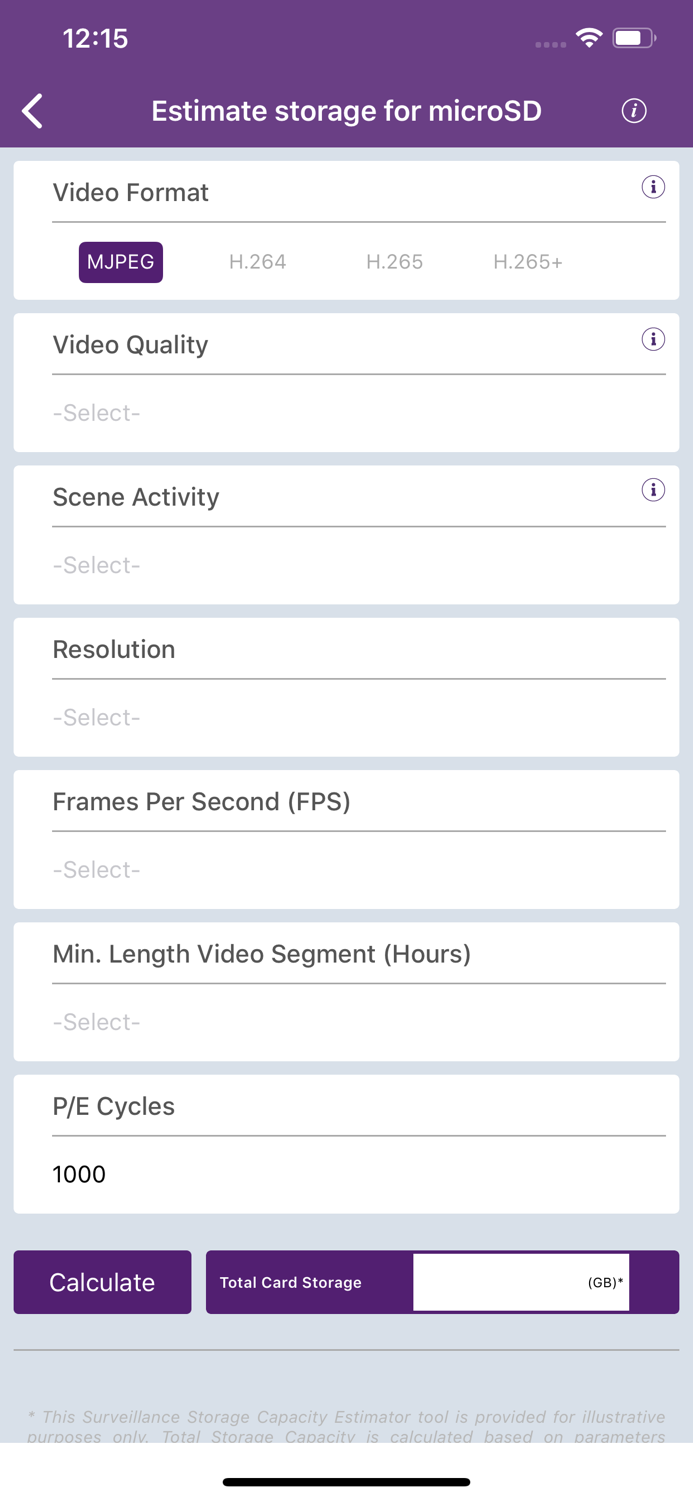Open the Scene Activity select dropdown
693x1500 pixels.
tap(346, 565)
